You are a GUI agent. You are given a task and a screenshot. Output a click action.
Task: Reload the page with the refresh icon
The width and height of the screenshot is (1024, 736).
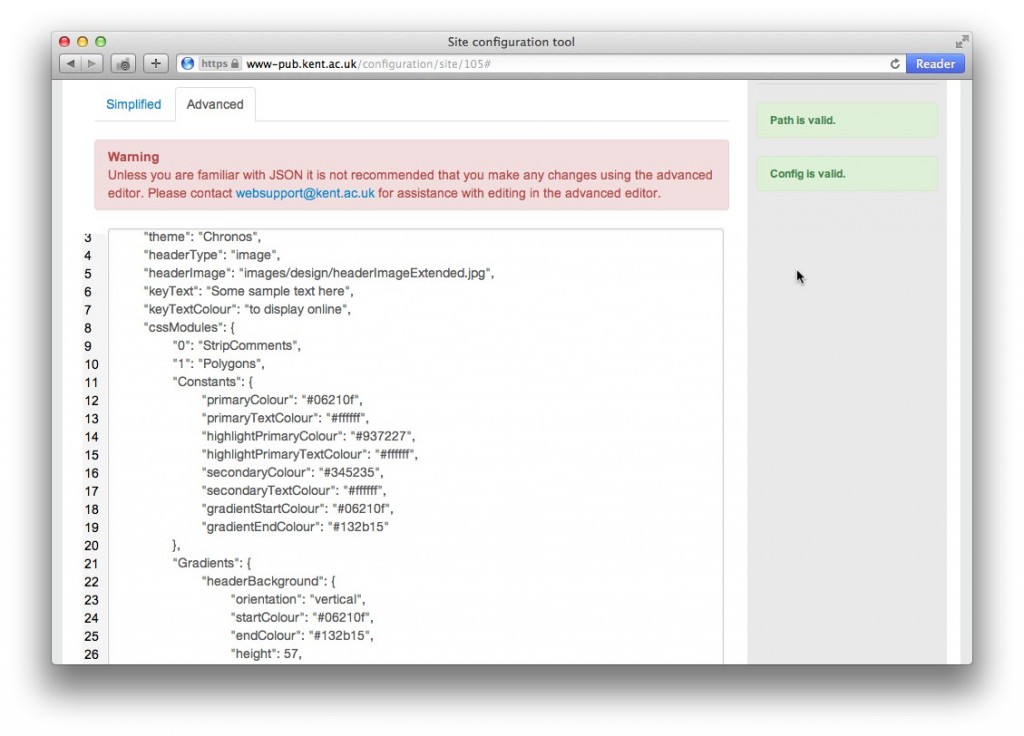pyautogui.click(x=895, y=64)
